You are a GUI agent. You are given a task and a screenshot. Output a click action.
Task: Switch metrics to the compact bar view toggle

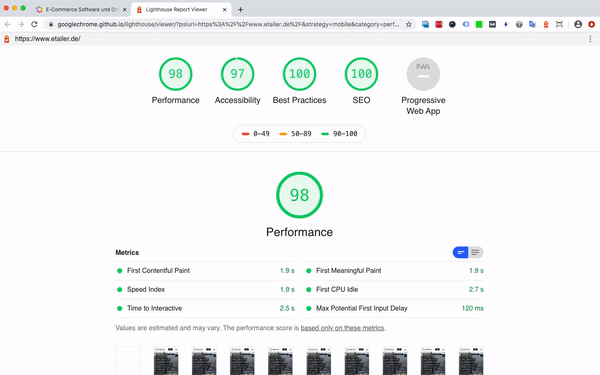point(460,252)
